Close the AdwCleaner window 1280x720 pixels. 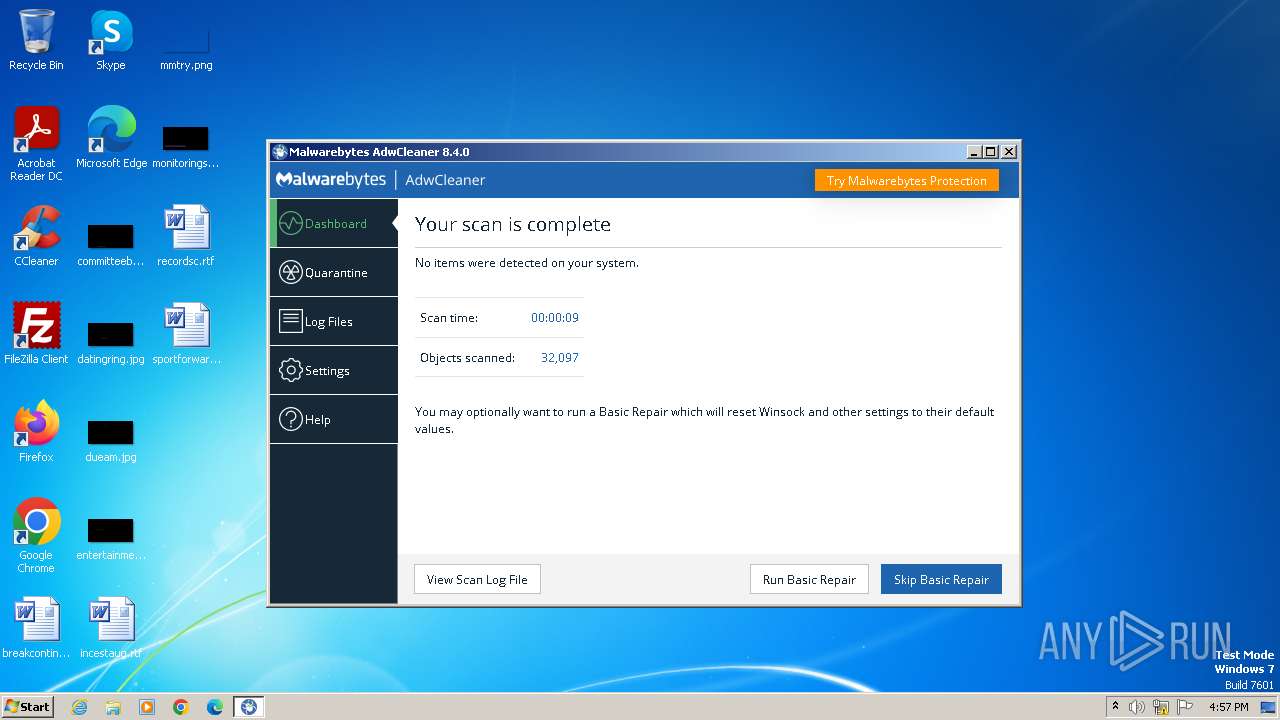click(1009, 152)
